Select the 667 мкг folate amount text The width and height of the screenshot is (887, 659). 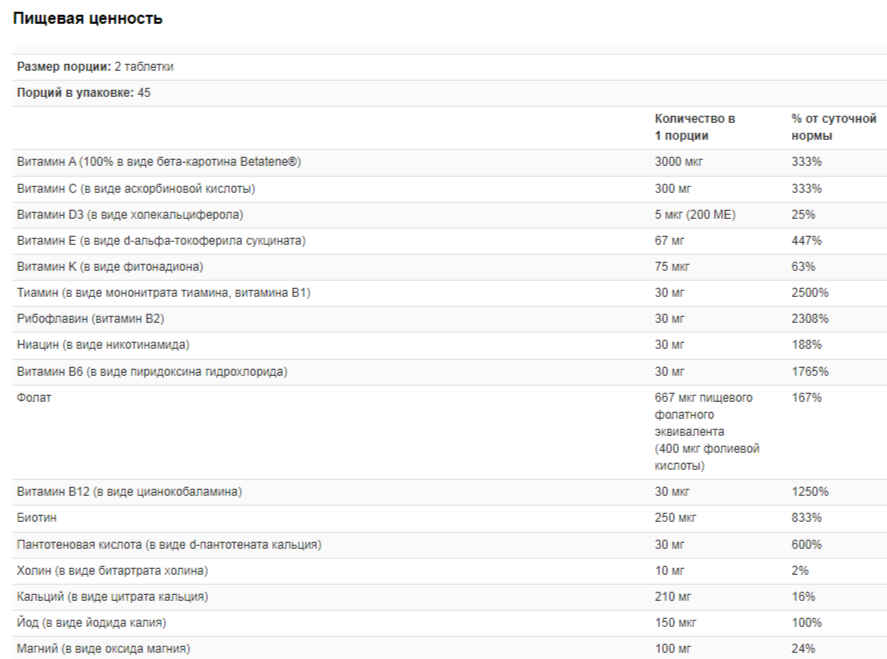[707, 432]
